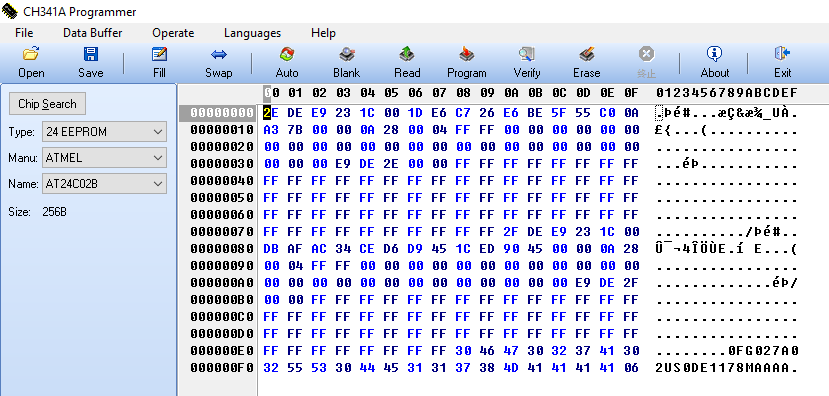Click ASCII text 0FG027A0 in row 000000E0
The width and height of the screenshot is (829, 396).
point(762,351)
